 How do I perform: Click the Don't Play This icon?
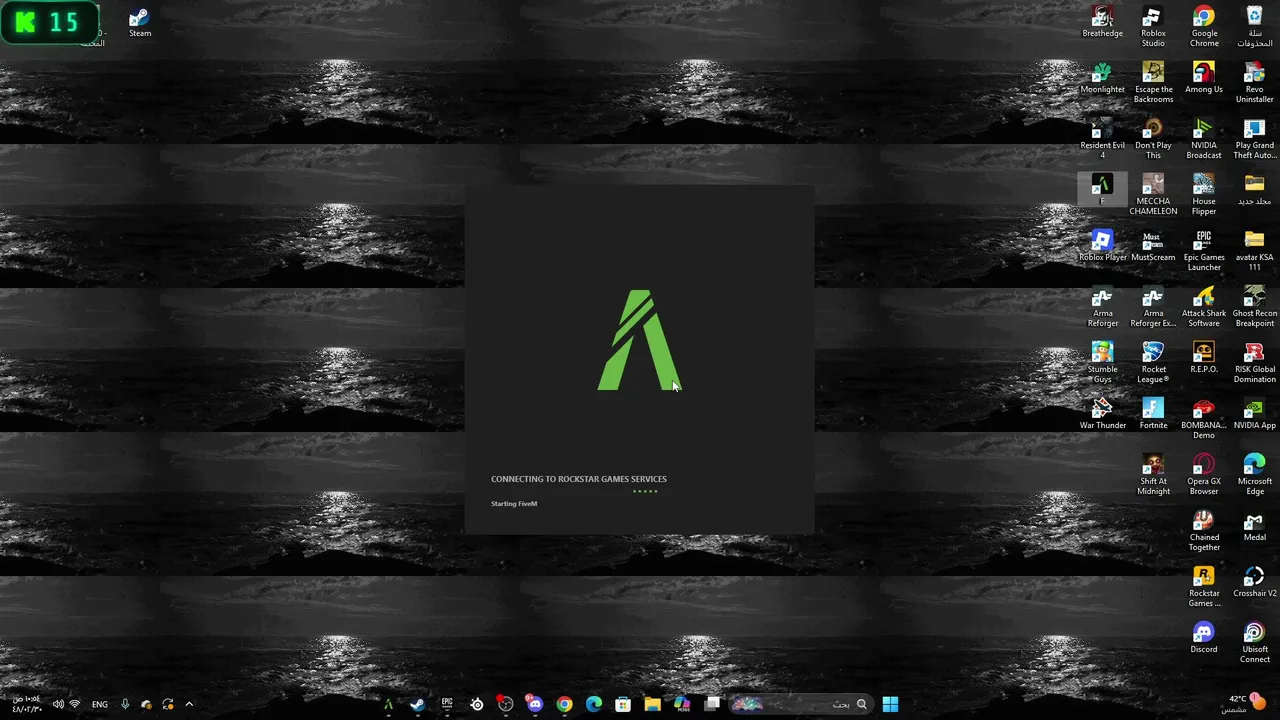[x=1153, y=139]
